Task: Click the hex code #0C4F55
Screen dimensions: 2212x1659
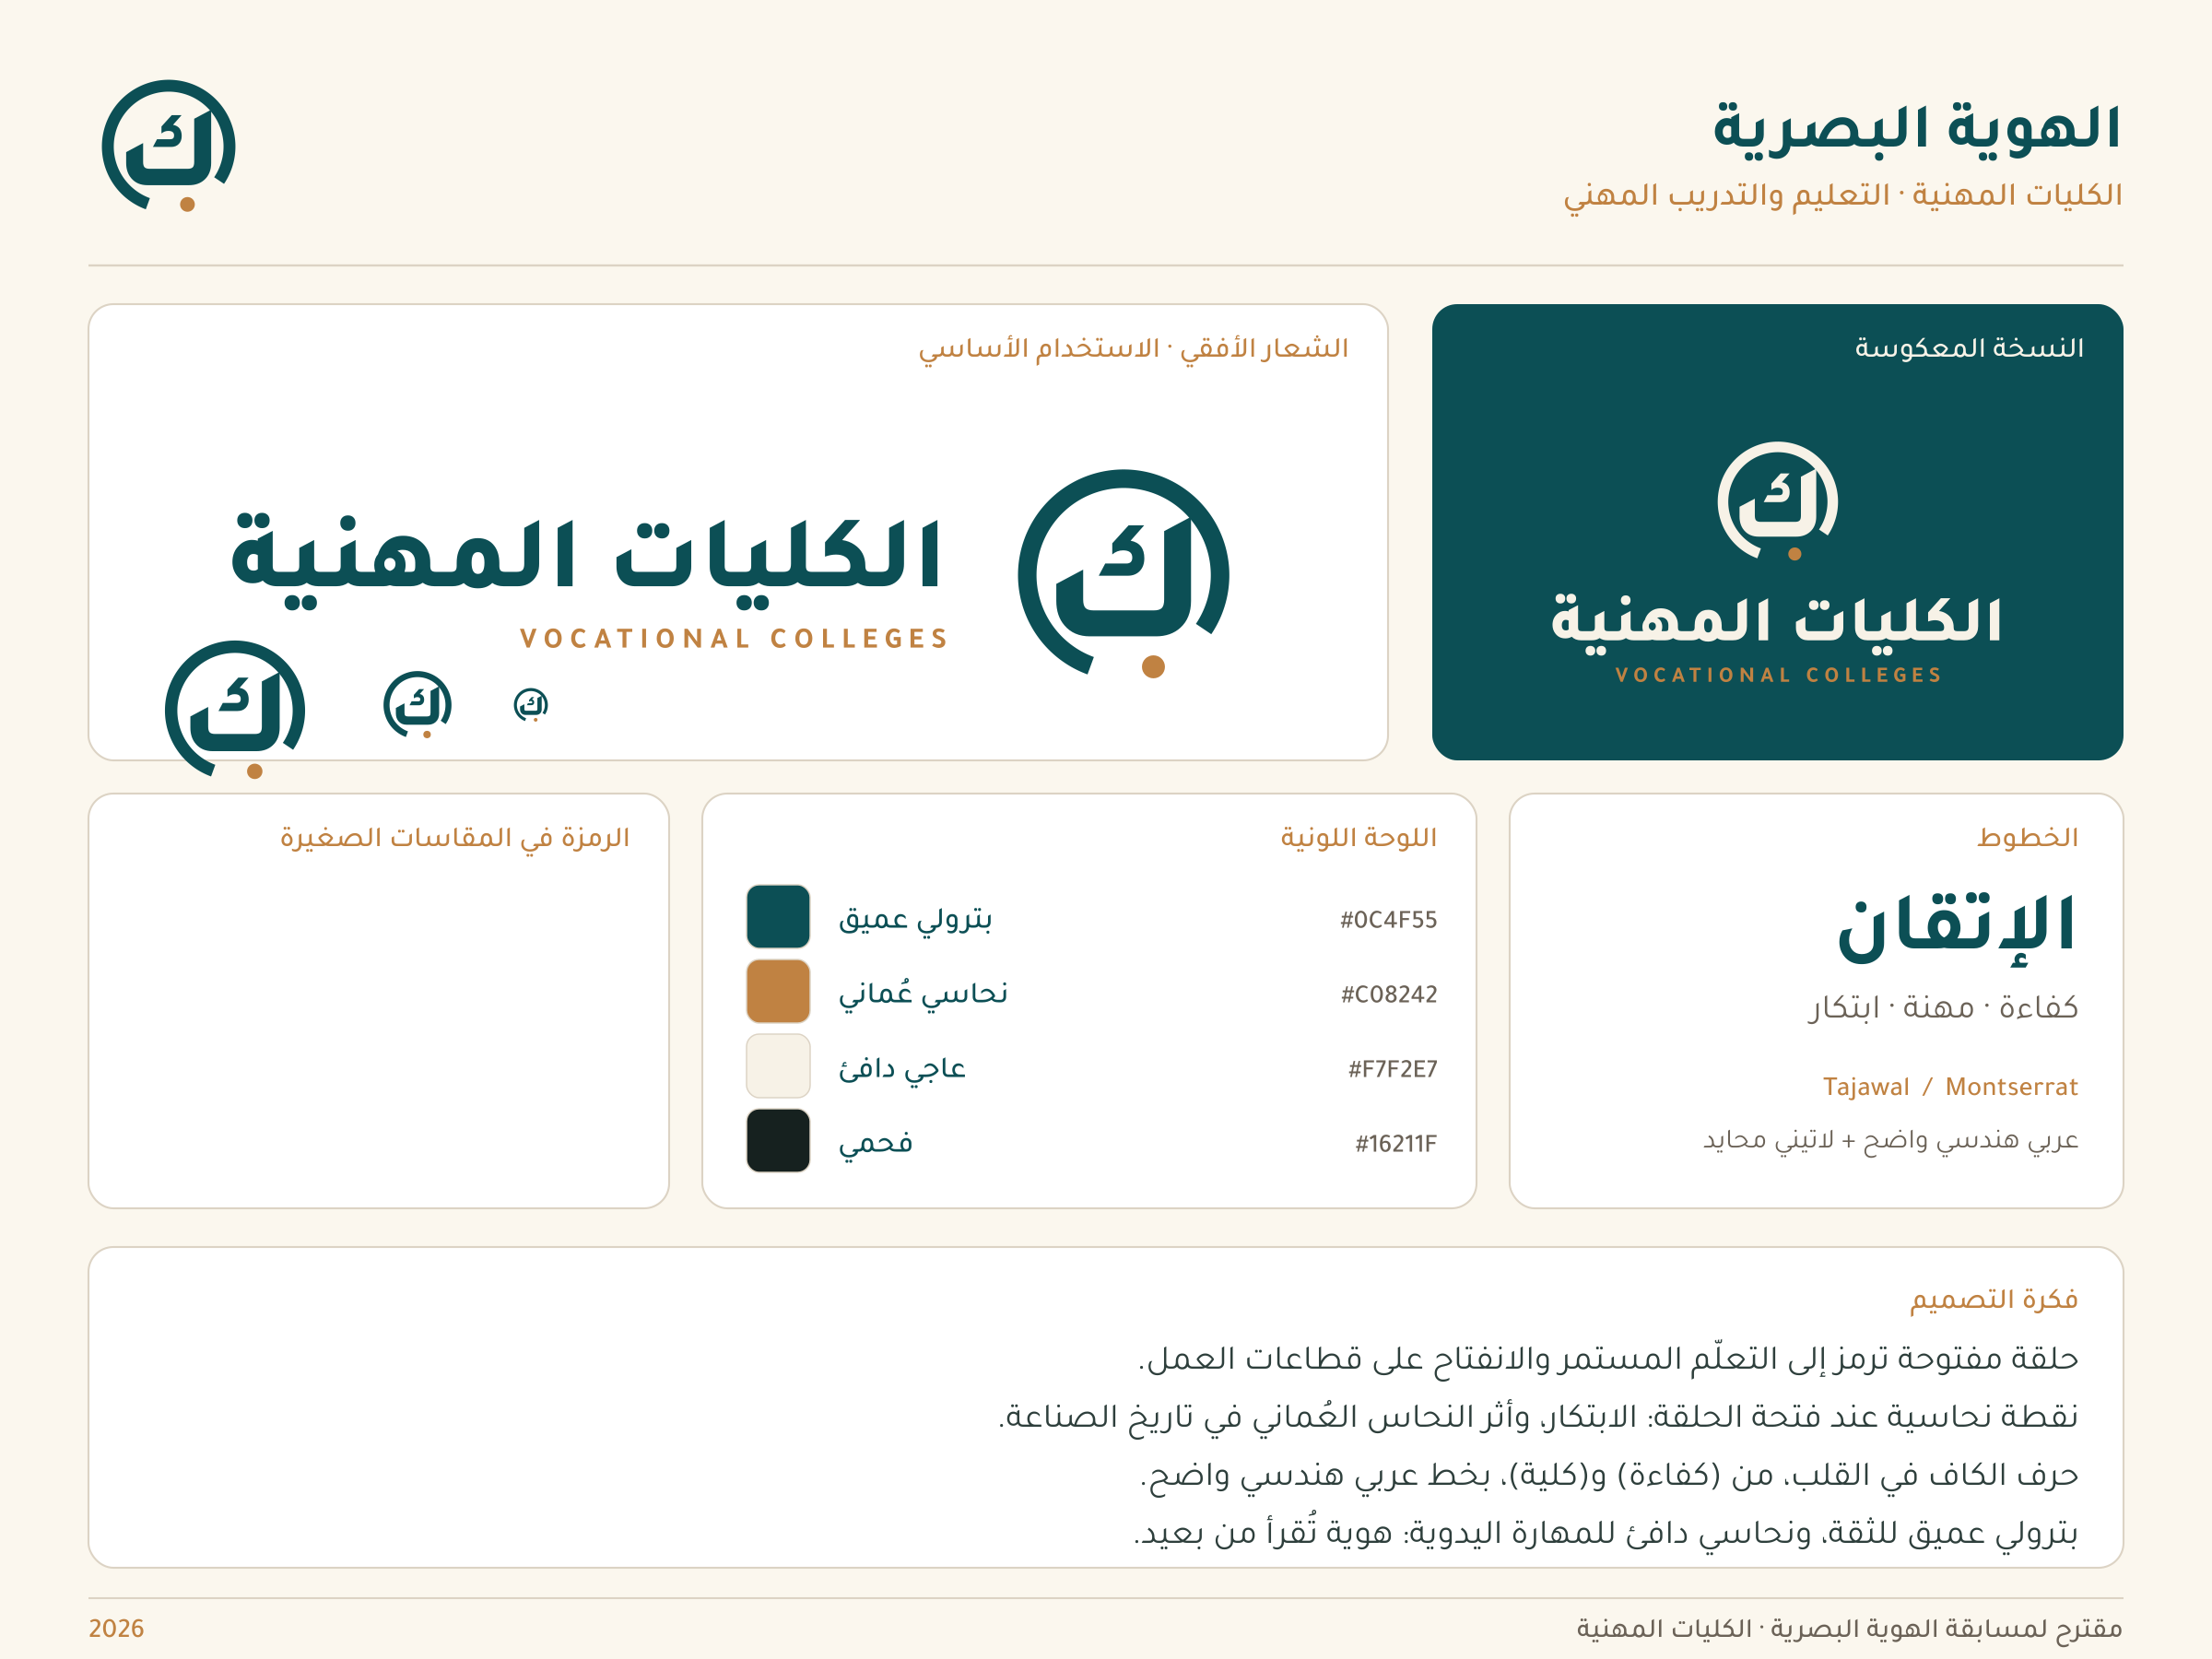Action: pos(1388,920)
